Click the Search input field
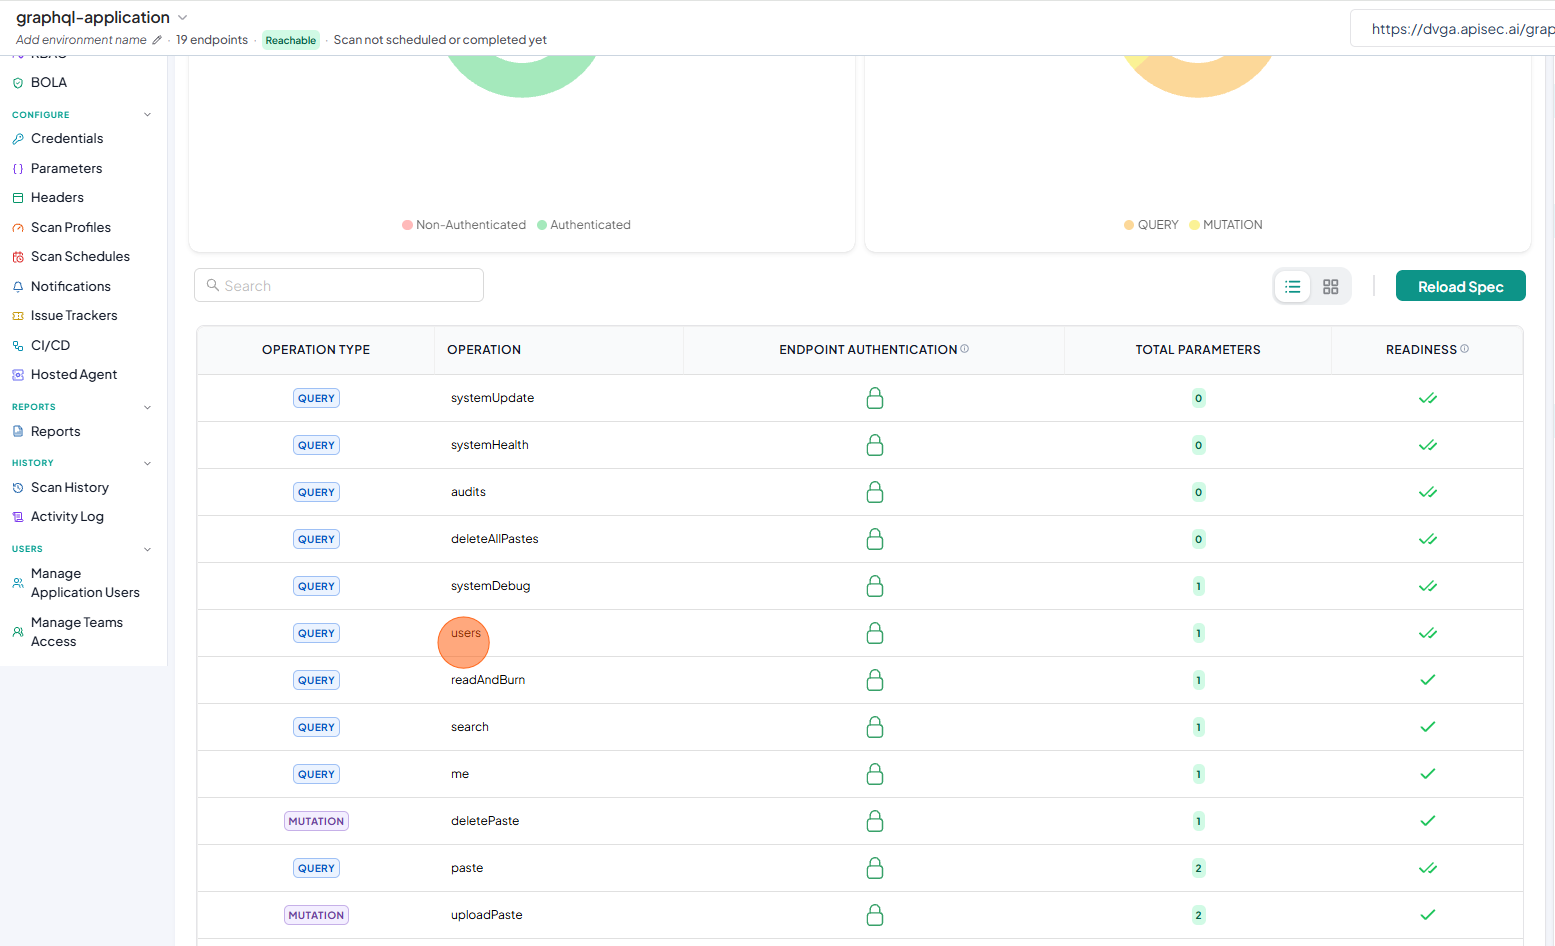1555x946 pixels. (339, 285)
